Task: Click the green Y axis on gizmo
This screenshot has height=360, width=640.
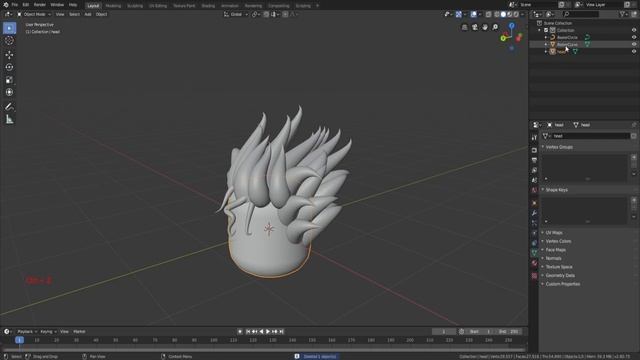Action: pos(504,38)
